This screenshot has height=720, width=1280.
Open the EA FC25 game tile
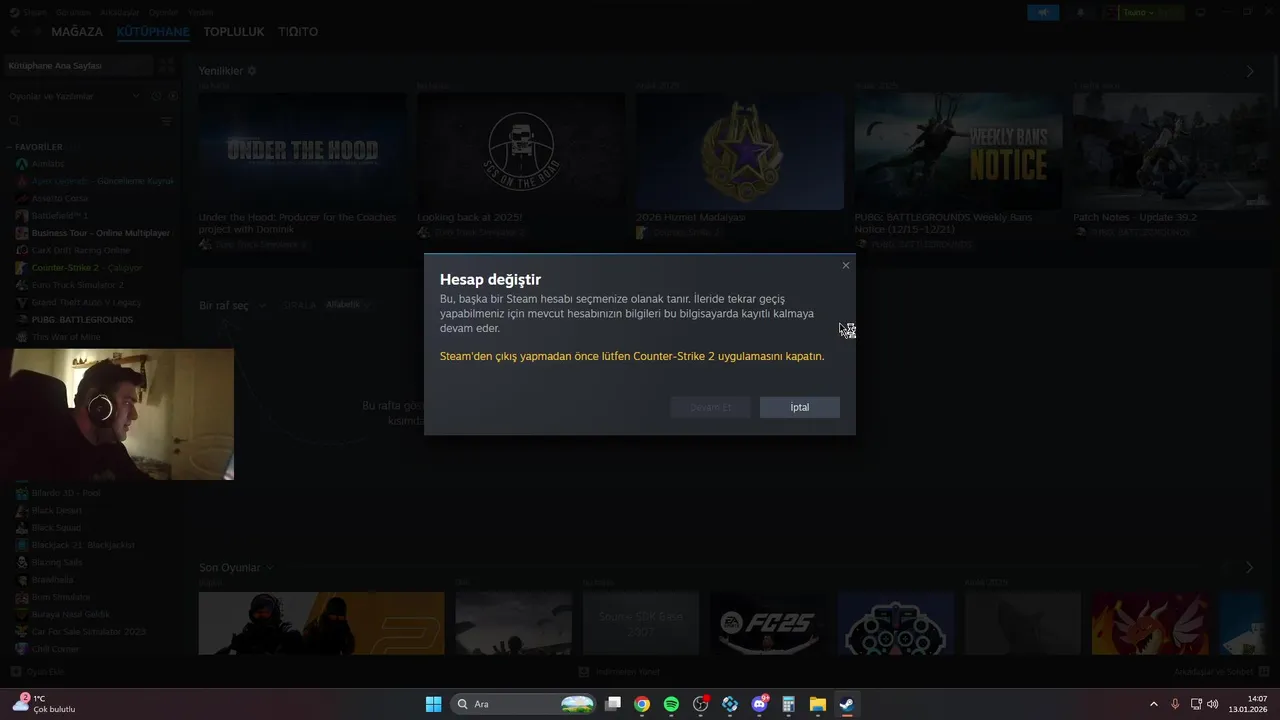coord(769,623)
